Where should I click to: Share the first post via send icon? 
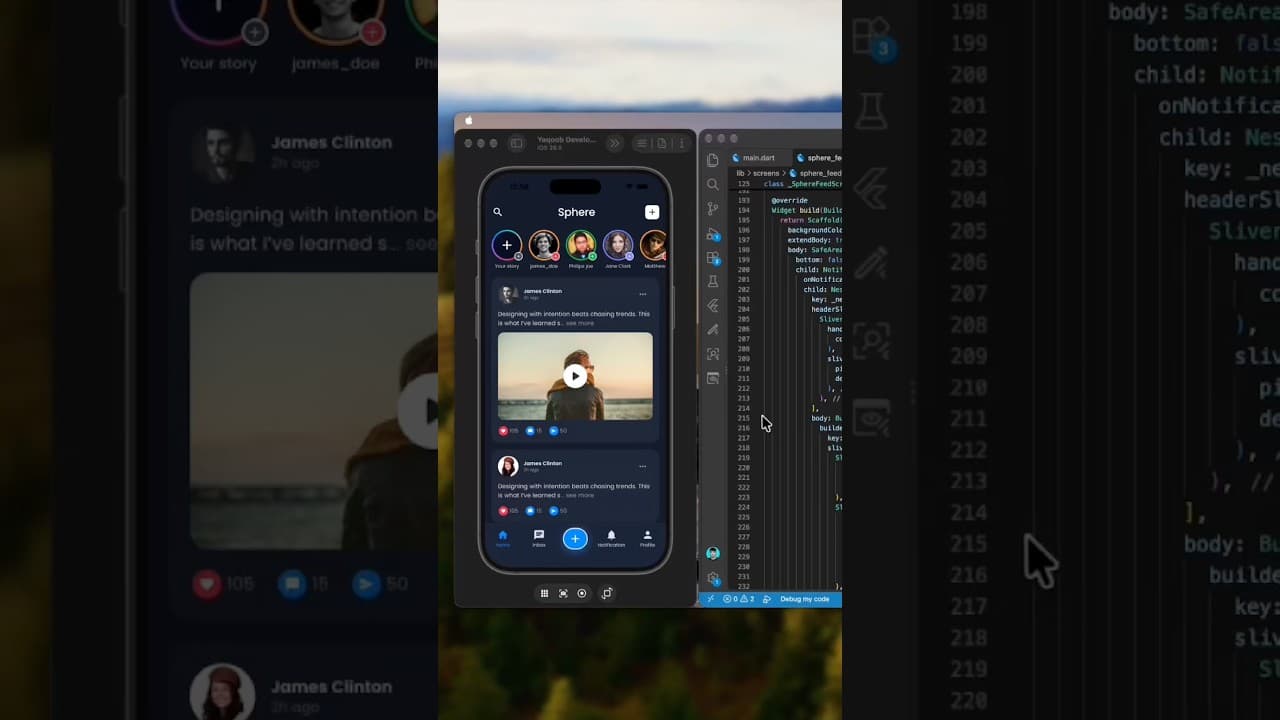coord(553,431)
